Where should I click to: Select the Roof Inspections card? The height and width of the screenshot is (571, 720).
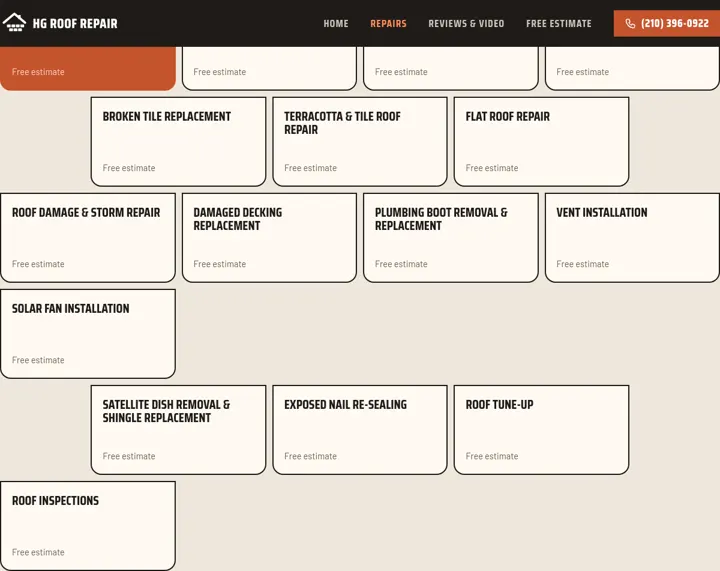[x=88, y=526]
